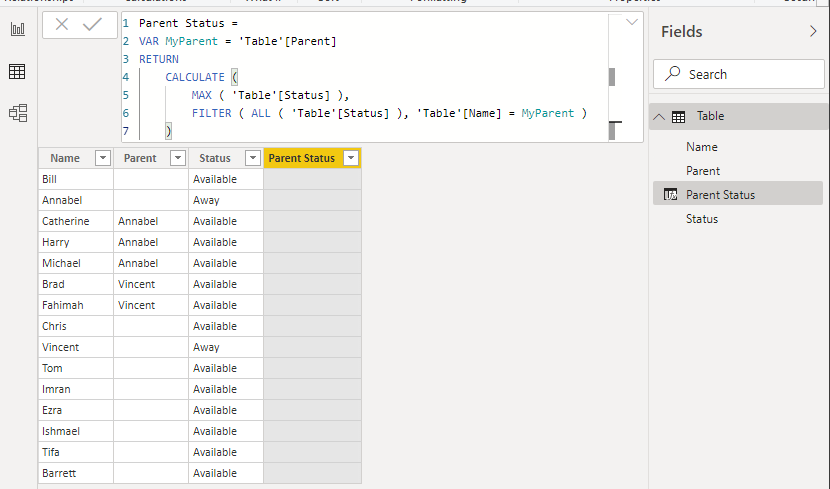
Task: Switch to Report view icon
Action: coord(17,29)
